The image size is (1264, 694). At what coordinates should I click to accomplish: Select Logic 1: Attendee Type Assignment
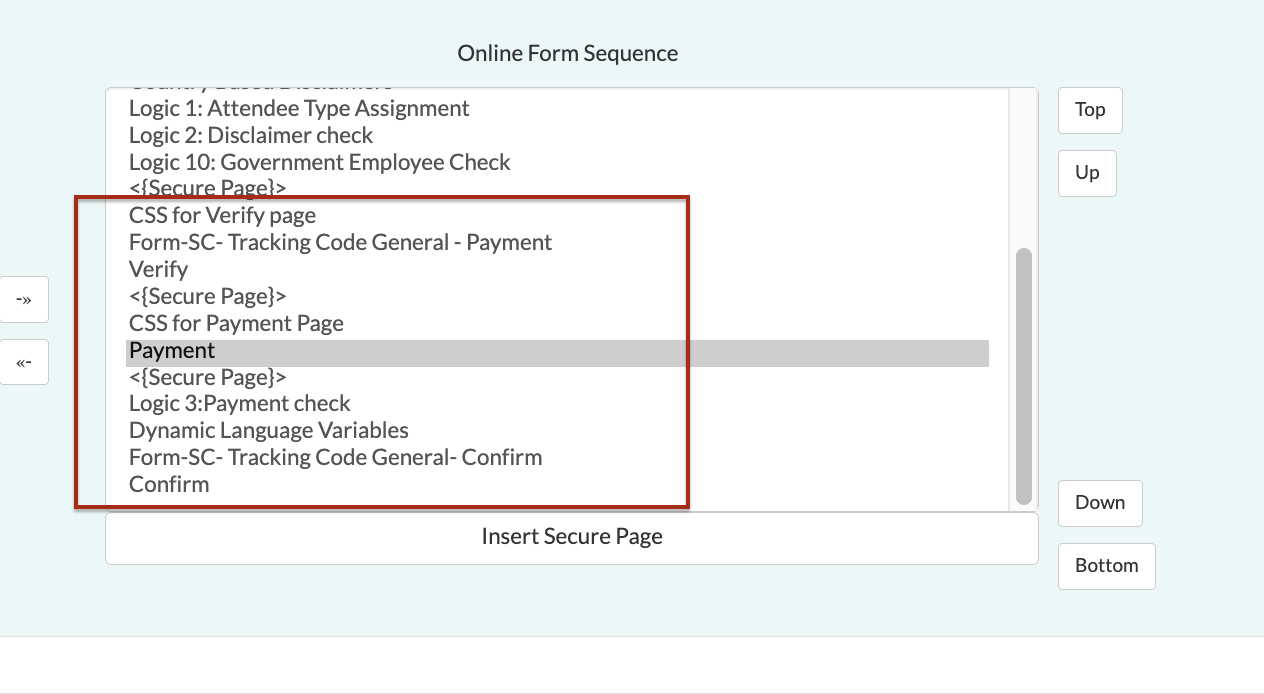point(299,108)
